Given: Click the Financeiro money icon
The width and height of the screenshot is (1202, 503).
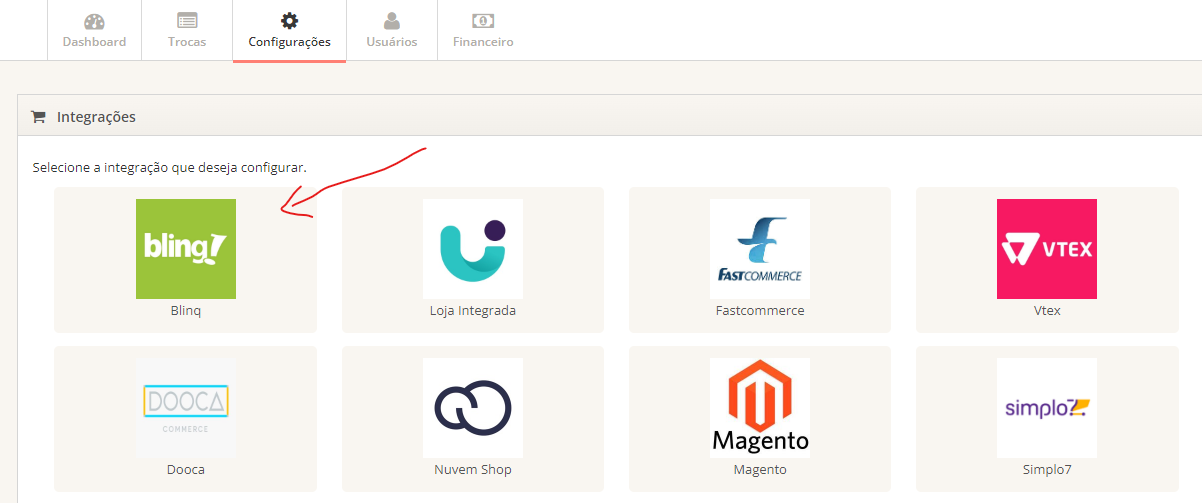Looking at the screenshot, I should pos(483,21).
